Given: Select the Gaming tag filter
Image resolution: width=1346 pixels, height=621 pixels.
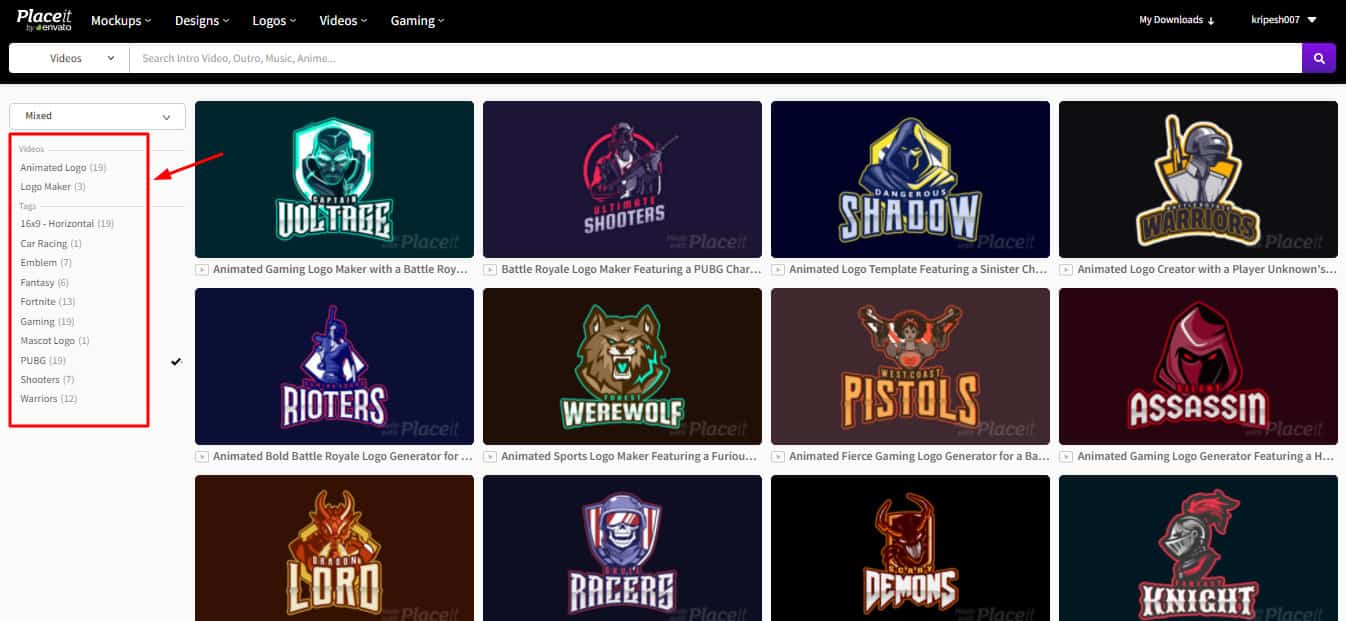Looking at the screenshot, I should pyautogui.click(x=47, y=322).
